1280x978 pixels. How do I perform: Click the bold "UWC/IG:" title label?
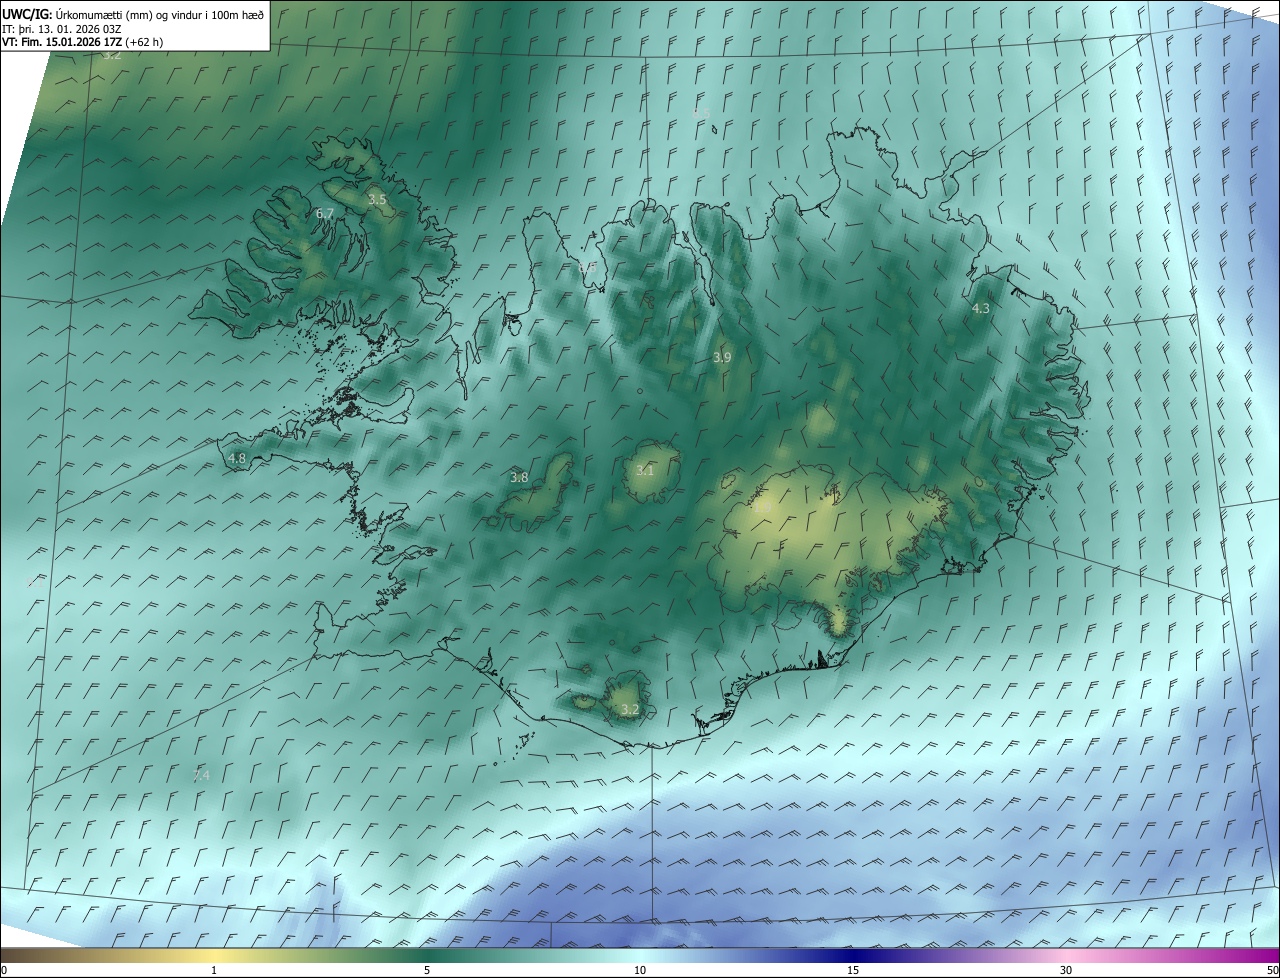tap(27, 15)
